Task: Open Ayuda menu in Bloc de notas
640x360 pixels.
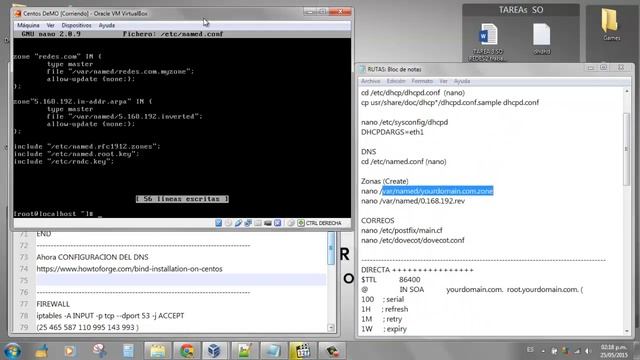Action: click(462, 81)
